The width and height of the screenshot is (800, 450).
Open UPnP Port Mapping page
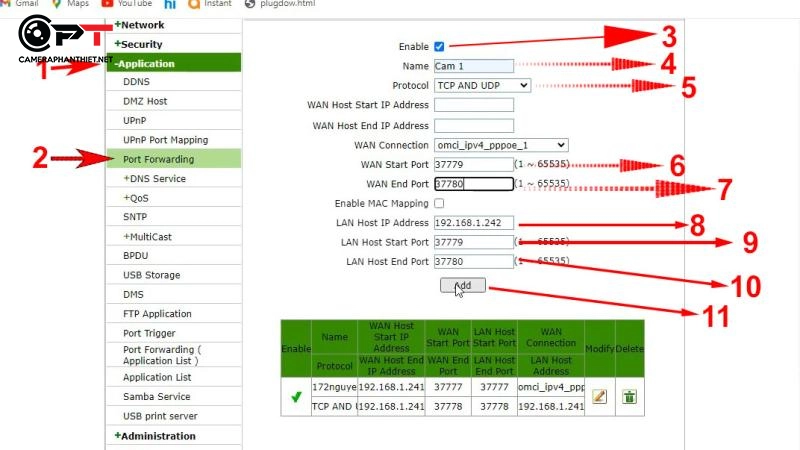[165, 139]
